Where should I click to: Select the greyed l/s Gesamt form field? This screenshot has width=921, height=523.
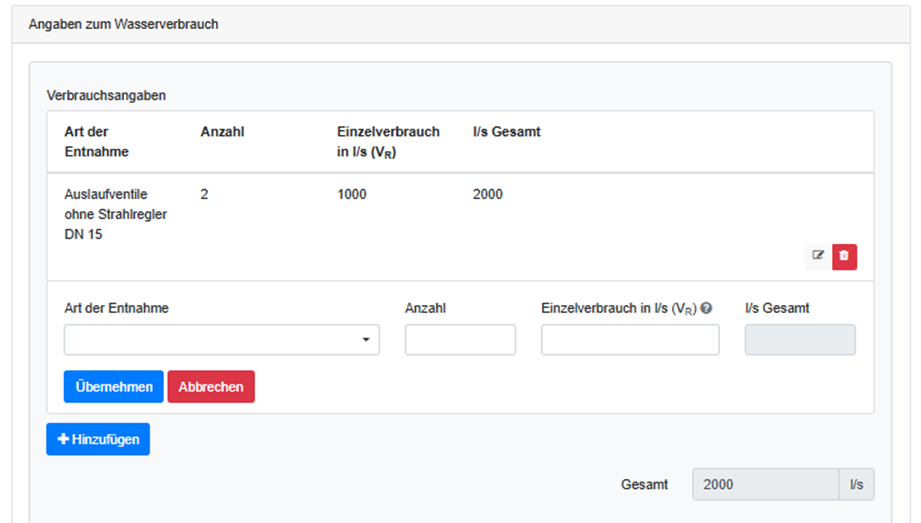pyautogui.click(x=800, y=340)
